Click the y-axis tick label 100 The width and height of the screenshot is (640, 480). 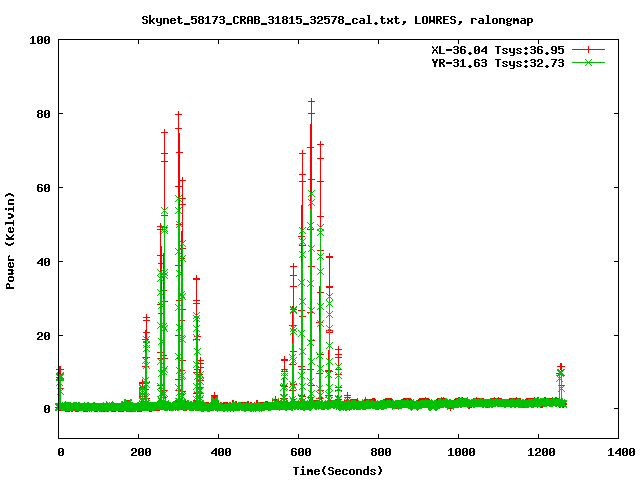pos(40,40)
